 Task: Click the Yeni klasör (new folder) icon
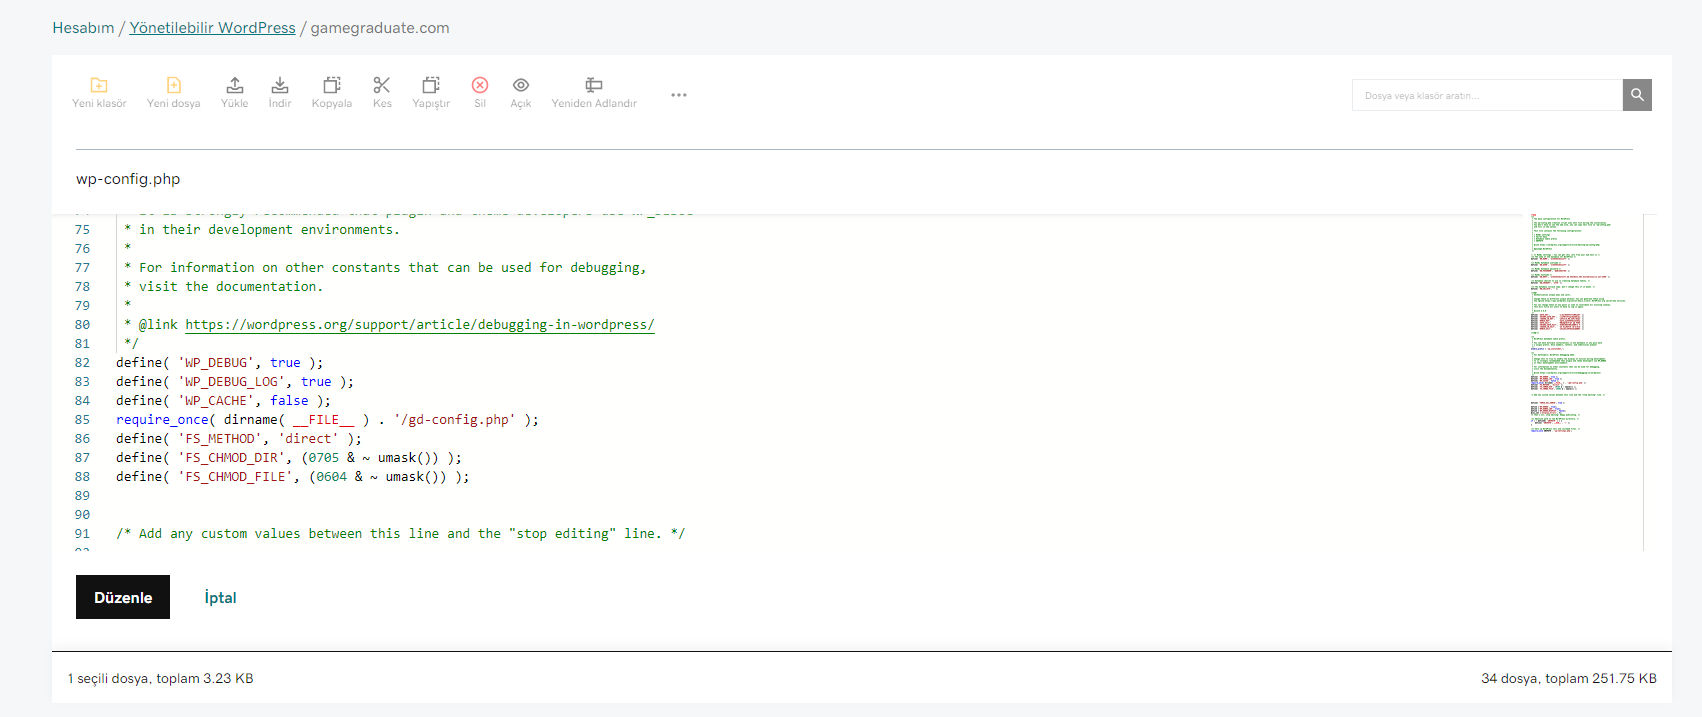point(99,85)
